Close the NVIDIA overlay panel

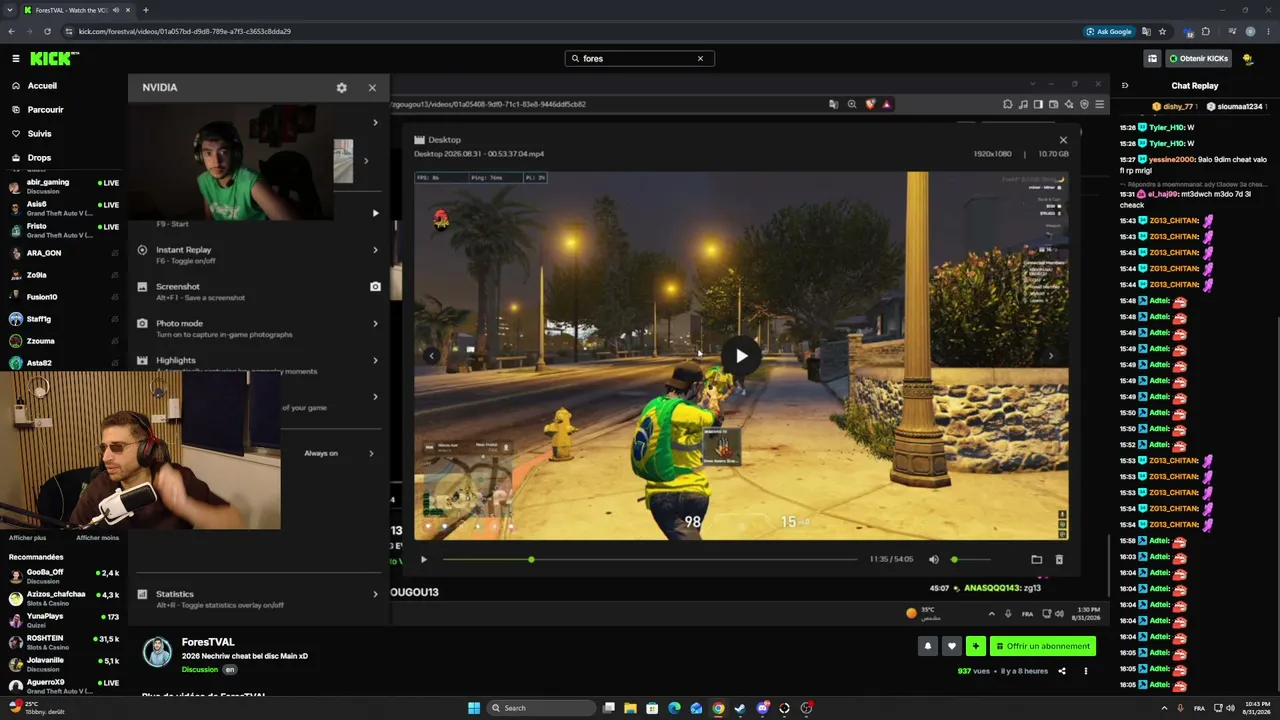click(372, 88)
